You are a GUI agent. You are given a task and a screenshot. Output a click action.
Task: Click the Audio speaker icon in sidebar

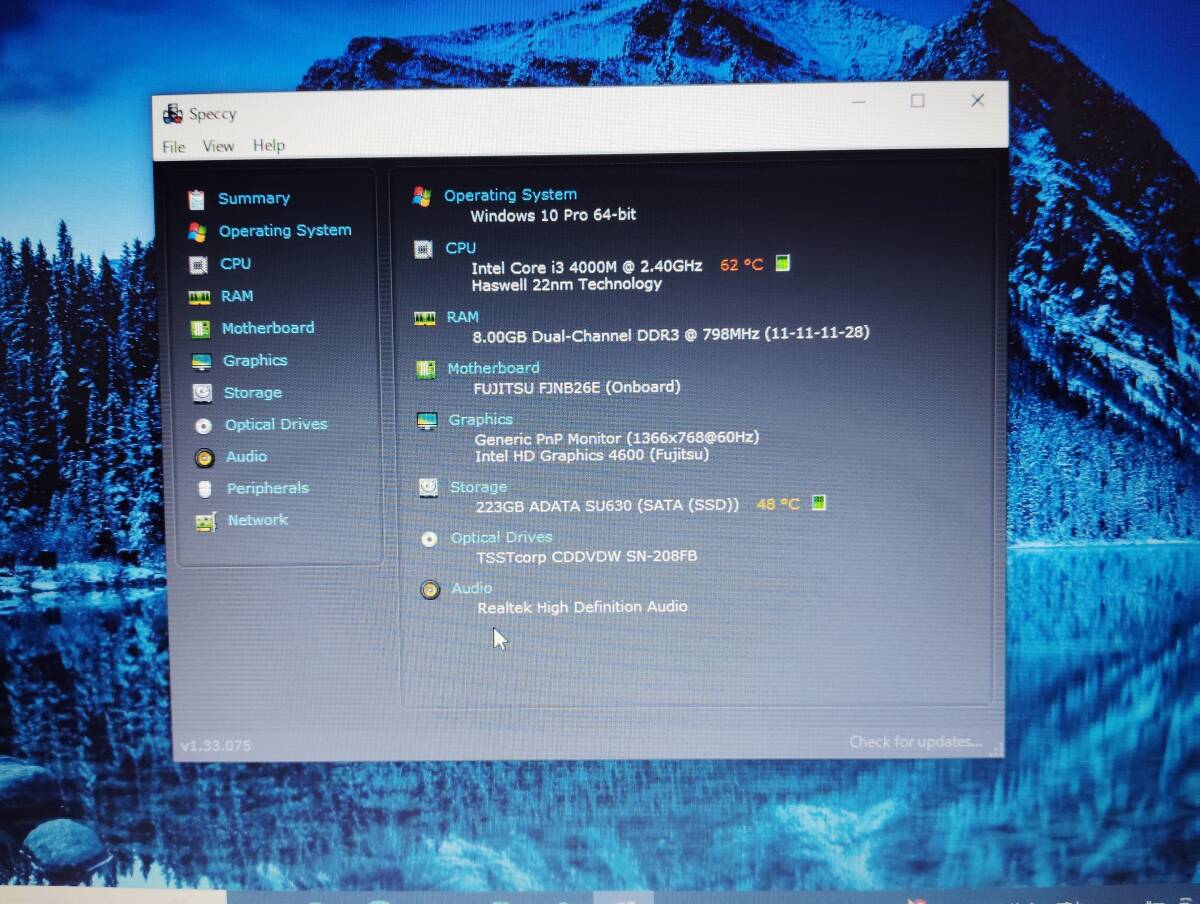coord(205,458)
